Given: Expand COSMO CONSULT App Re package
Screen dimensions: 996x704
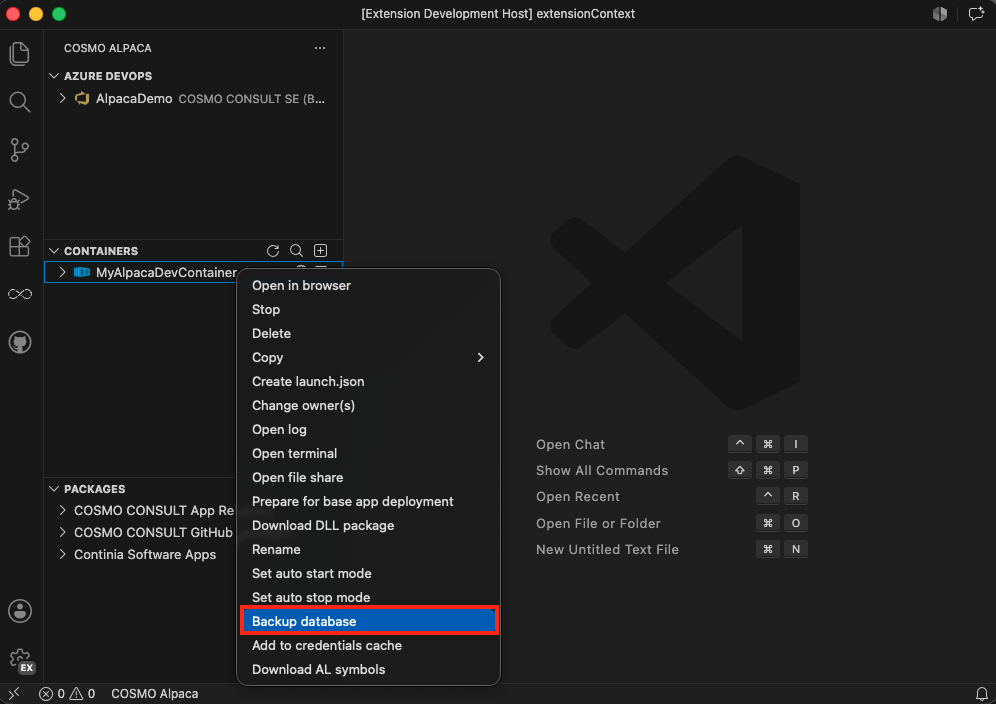Looking at the screenshot, I should [x=62, y=510].
